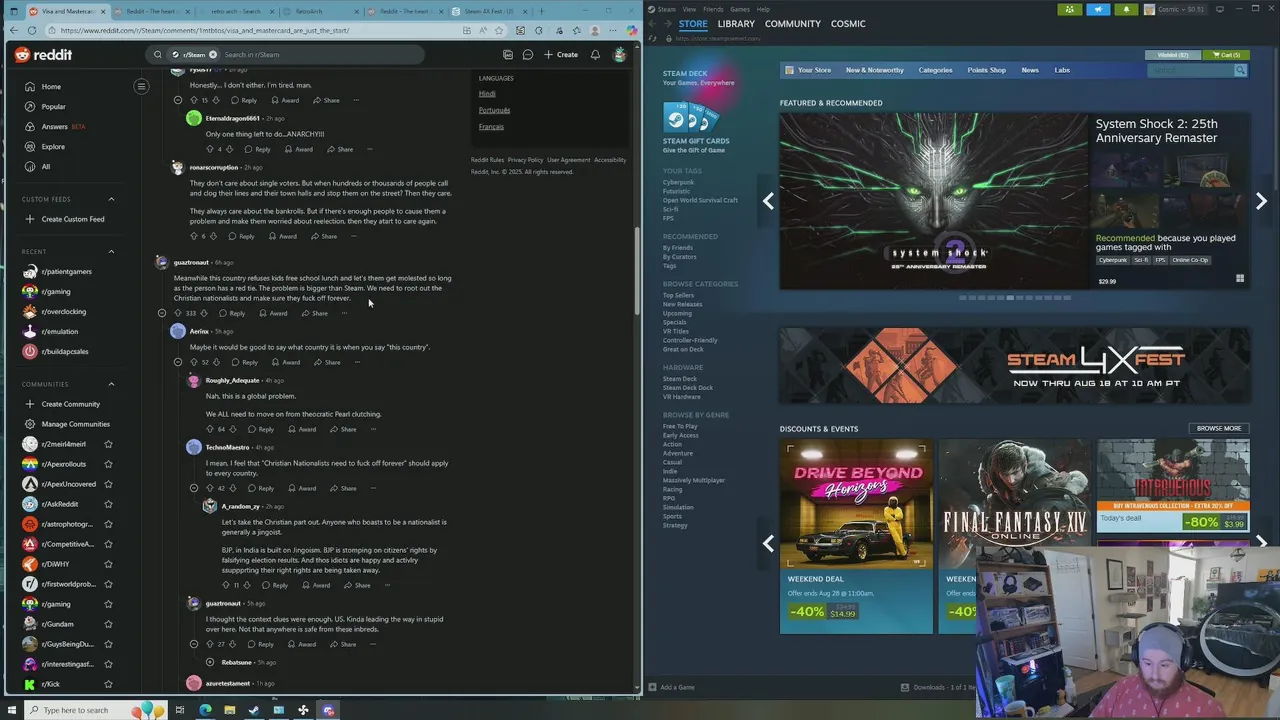Click the Reddit logo in the header
1280x720 pixels.
pyautogui.click(x=43, y=55)
